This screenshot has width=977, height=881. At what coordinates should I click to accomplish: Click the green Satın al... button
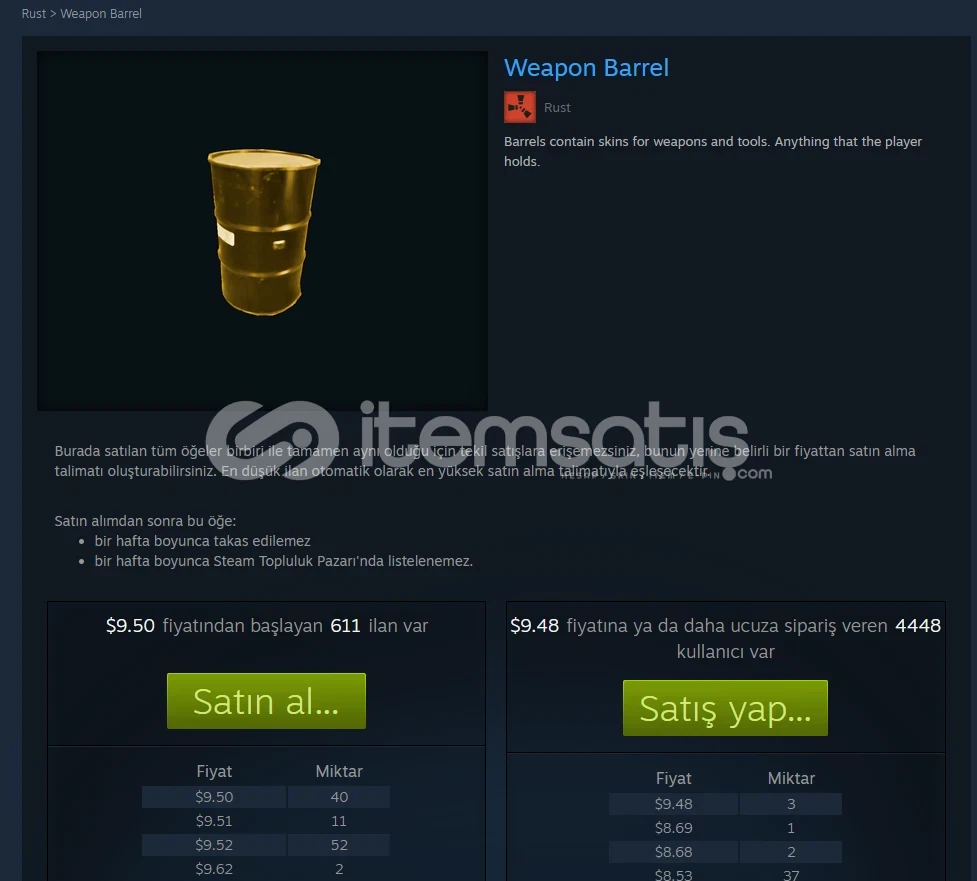pyautogui.click(x=266, y=701)
